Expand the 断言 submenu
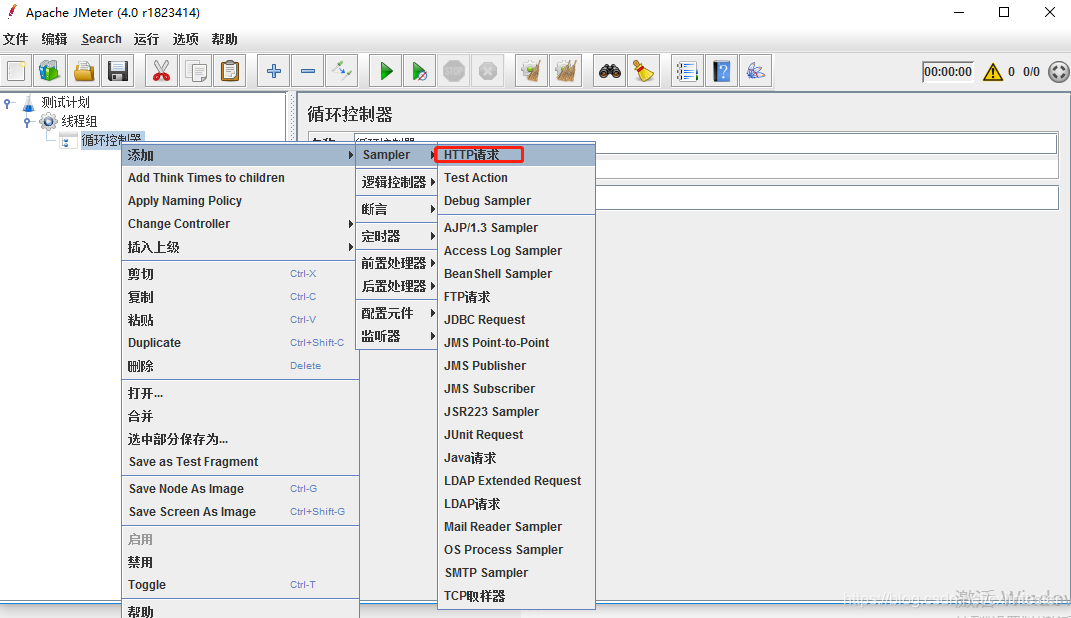Image resolution: width=1071 pixels, height=618 pixels. (x=397, y=209)
